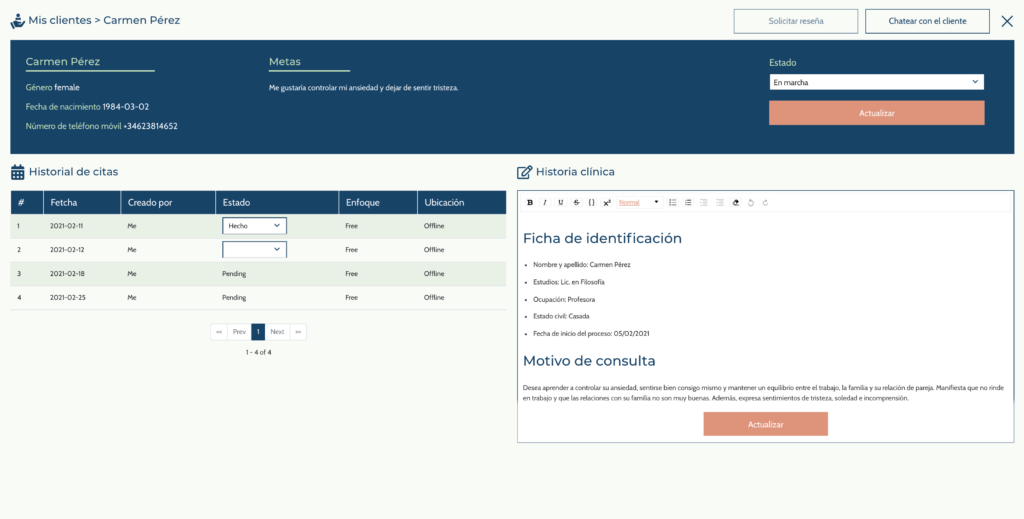Open the status dropdown for appointment 1
1024x519 pixels.
point(254,226)
